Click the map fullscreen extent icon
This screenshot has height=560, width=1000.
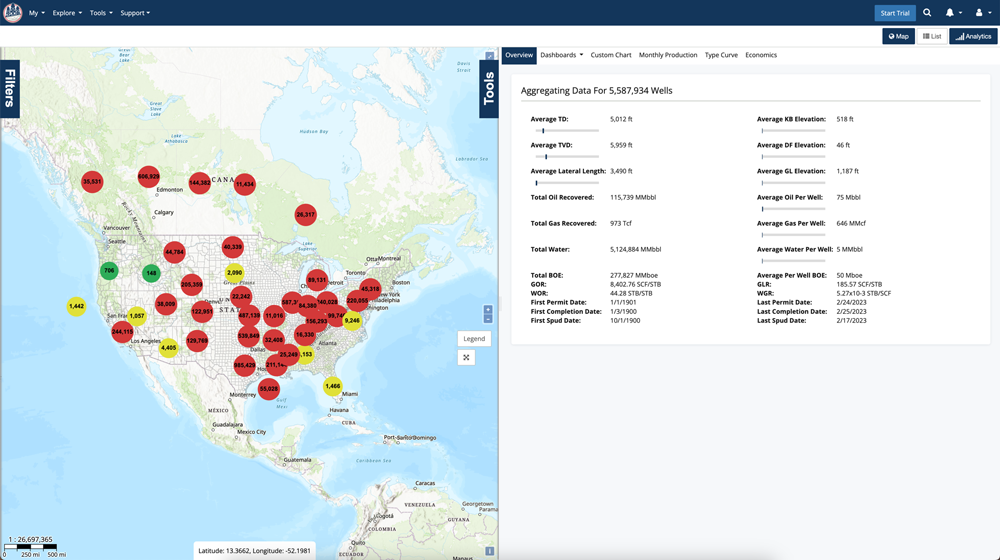(x=466, y=357)
